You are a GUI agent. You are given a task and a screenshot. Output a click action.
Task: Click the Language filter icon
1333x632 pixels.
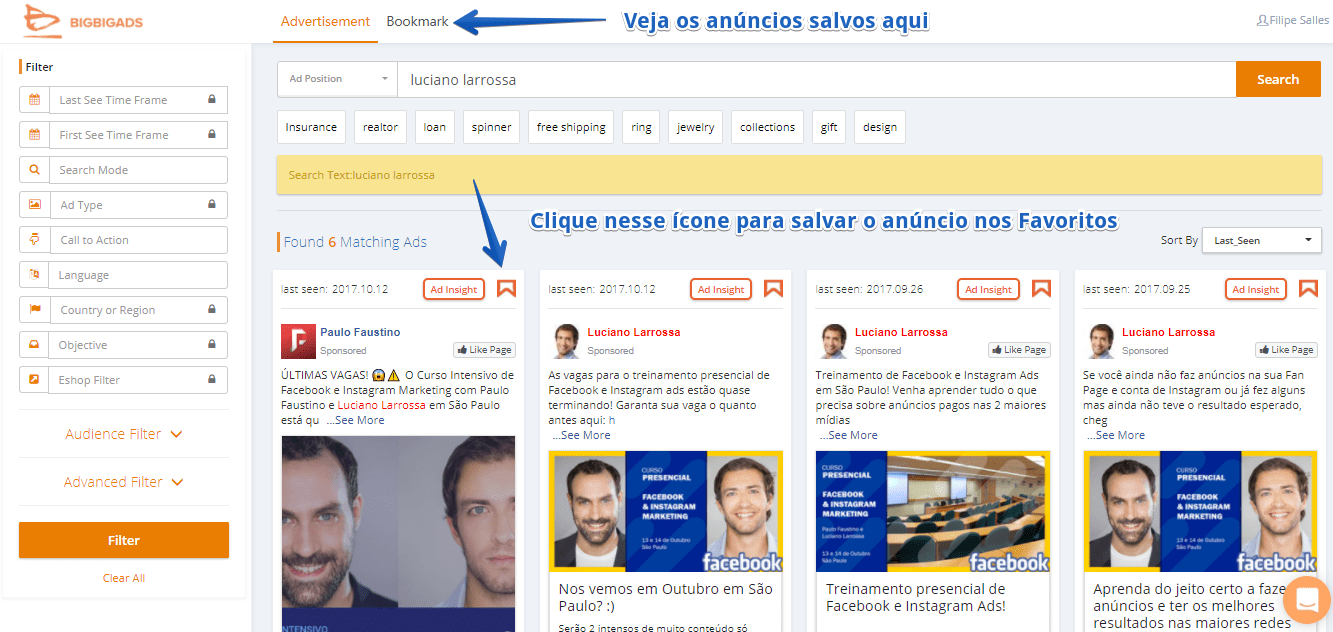pyautogui.click(x=35, y=275)
